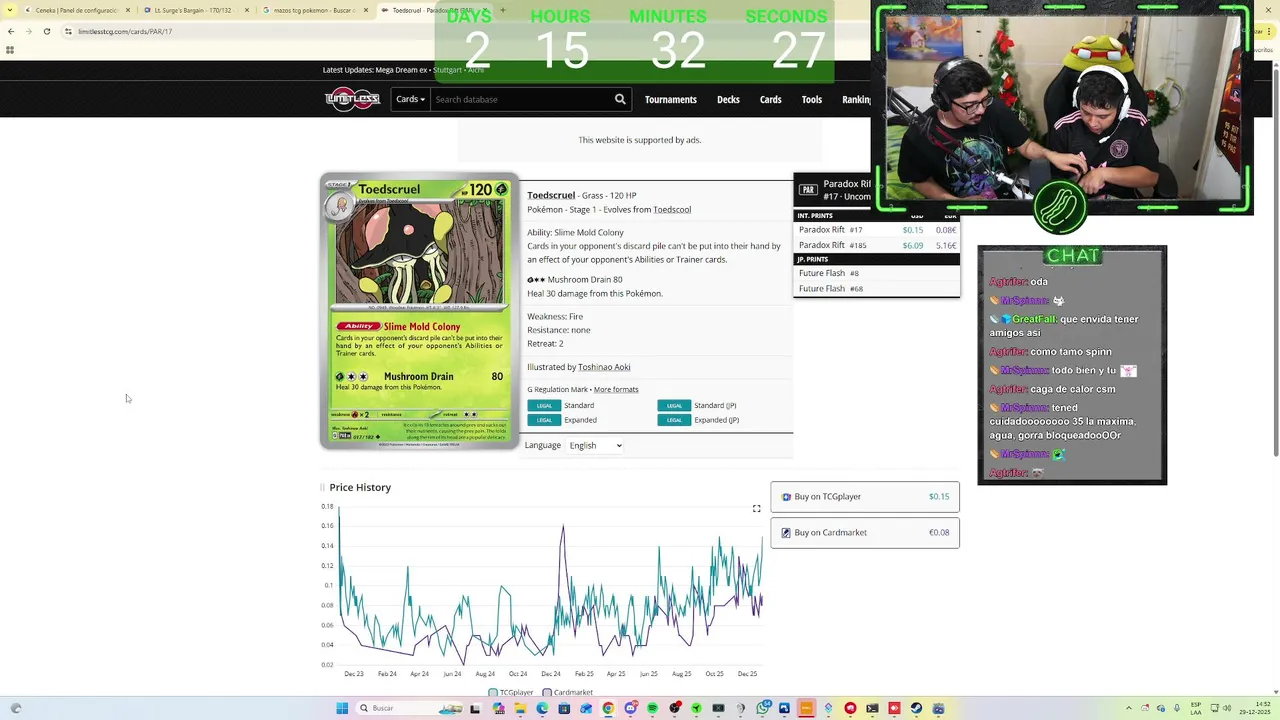Click the Buy on Cardmarket button
This screenshot has width=1280, height=720.
click(x=865, y=533)
